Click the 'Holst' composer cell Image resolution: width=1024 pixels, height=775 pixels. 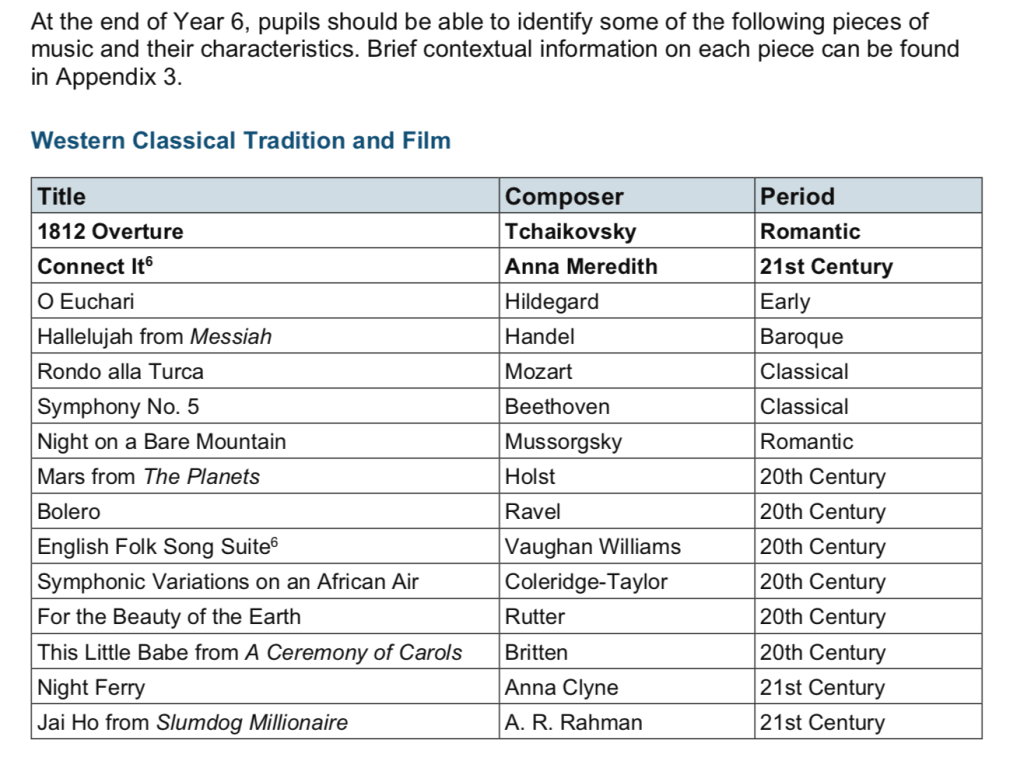tap(530, 477)
